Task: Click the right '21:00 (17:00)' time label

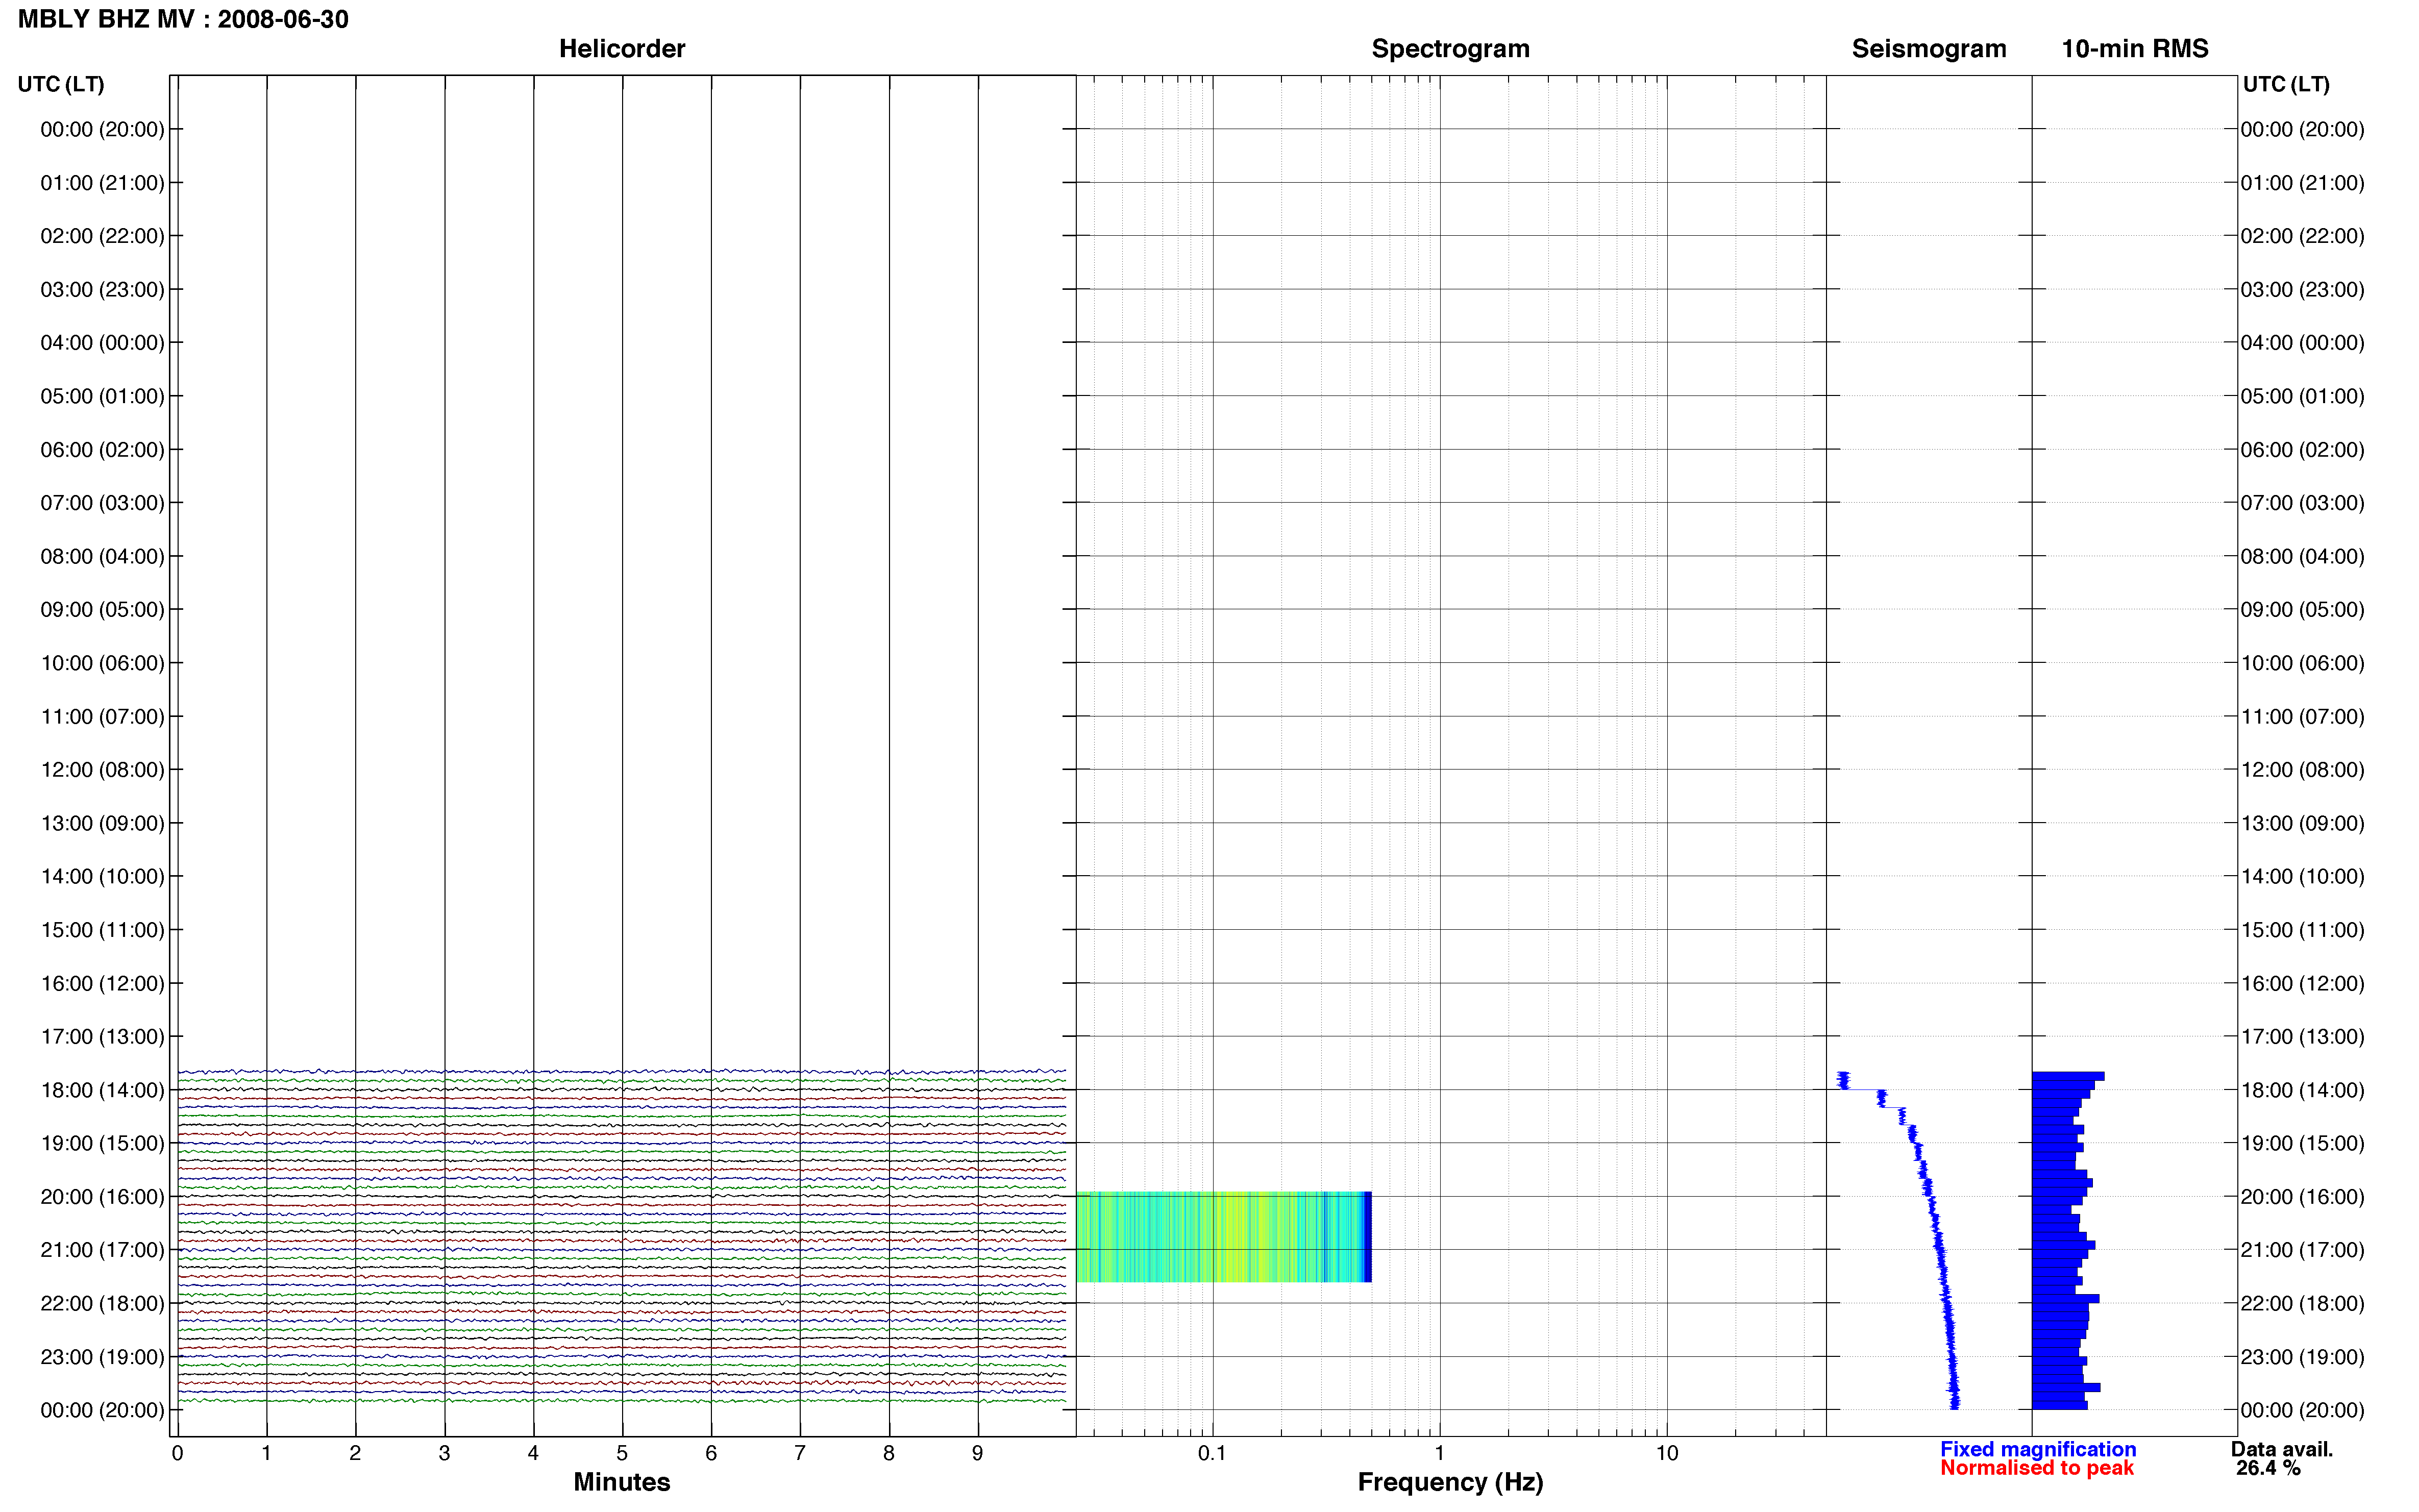Action: click(2302, 1250)
